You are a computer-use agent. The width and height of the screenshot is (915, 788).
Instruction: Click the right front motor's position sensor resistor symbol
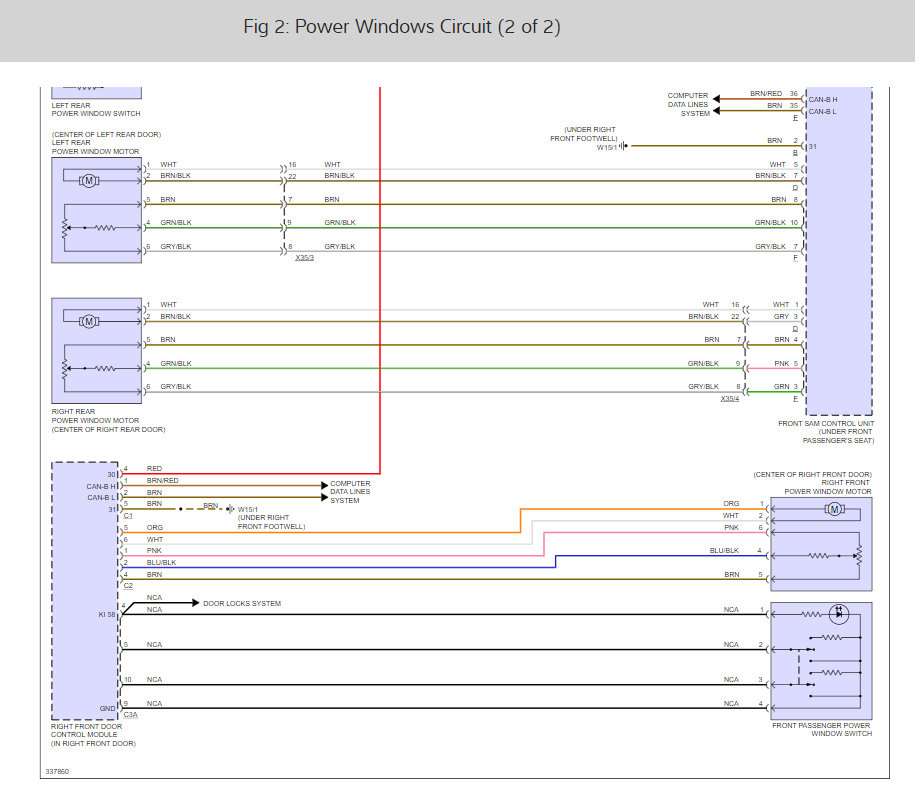pos(820,554)
